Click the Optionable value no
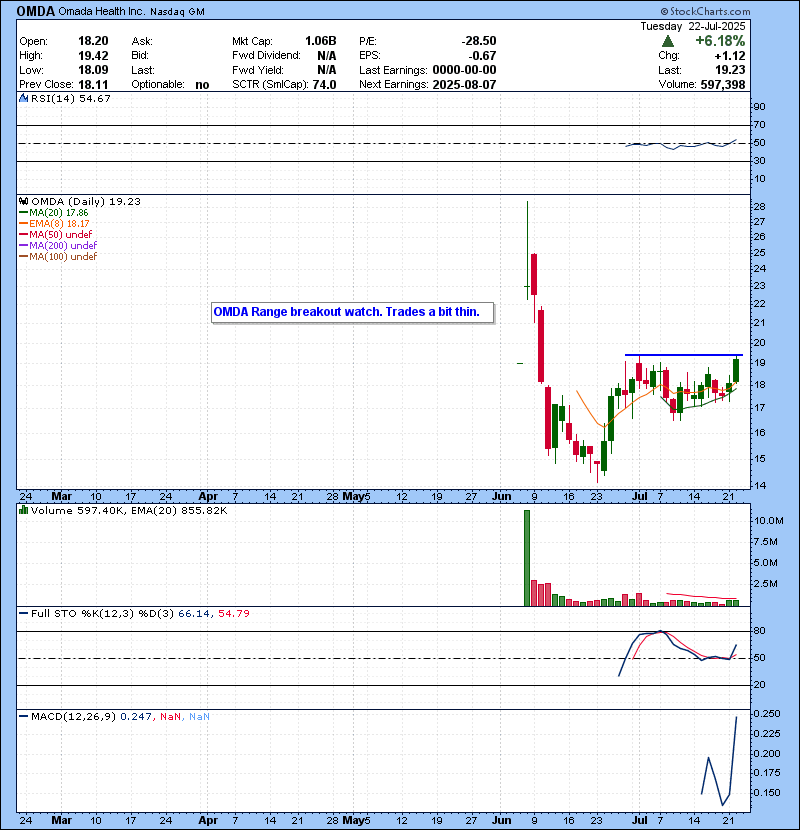 [202, 85]
